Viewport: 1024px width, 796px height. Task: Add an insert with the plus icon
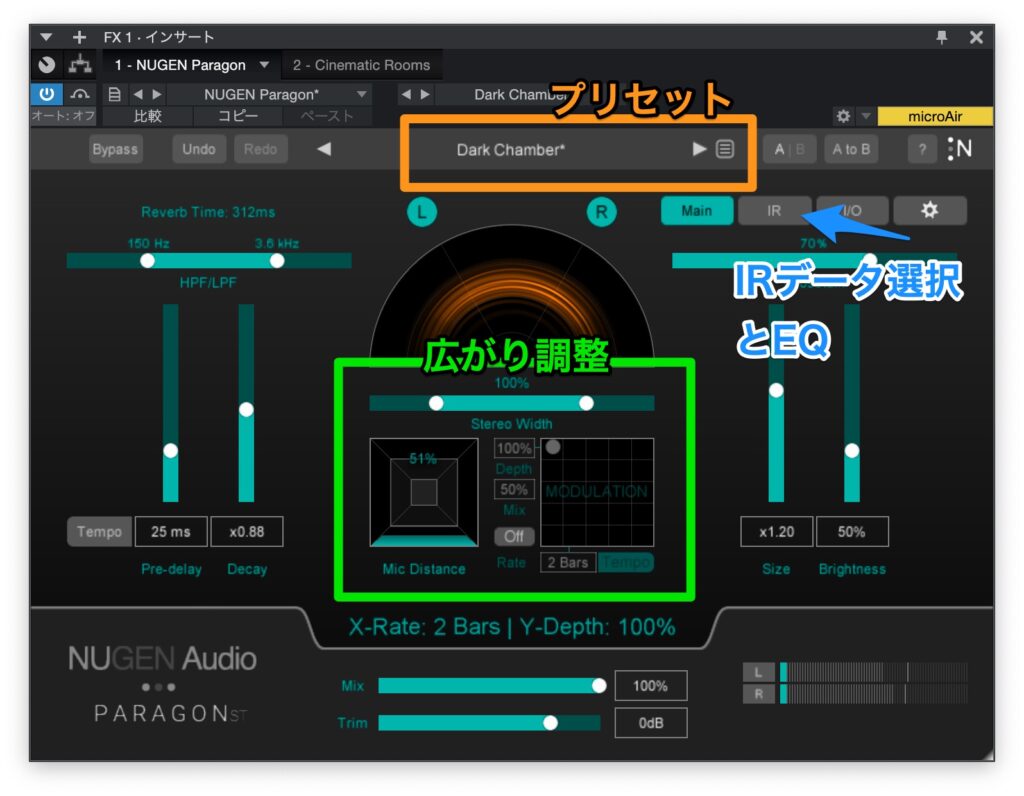click(x=79, y=37)
